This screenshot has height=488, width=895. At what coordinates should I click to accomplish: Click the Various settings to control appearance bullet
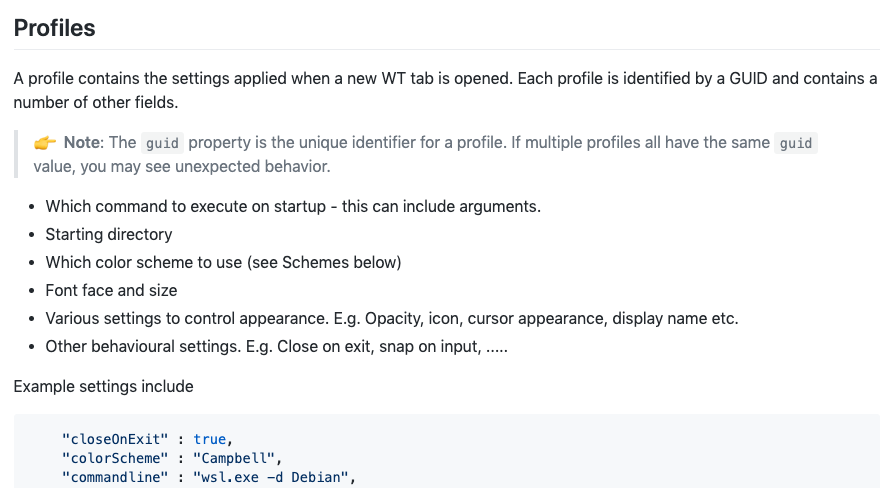click(391, 319)
